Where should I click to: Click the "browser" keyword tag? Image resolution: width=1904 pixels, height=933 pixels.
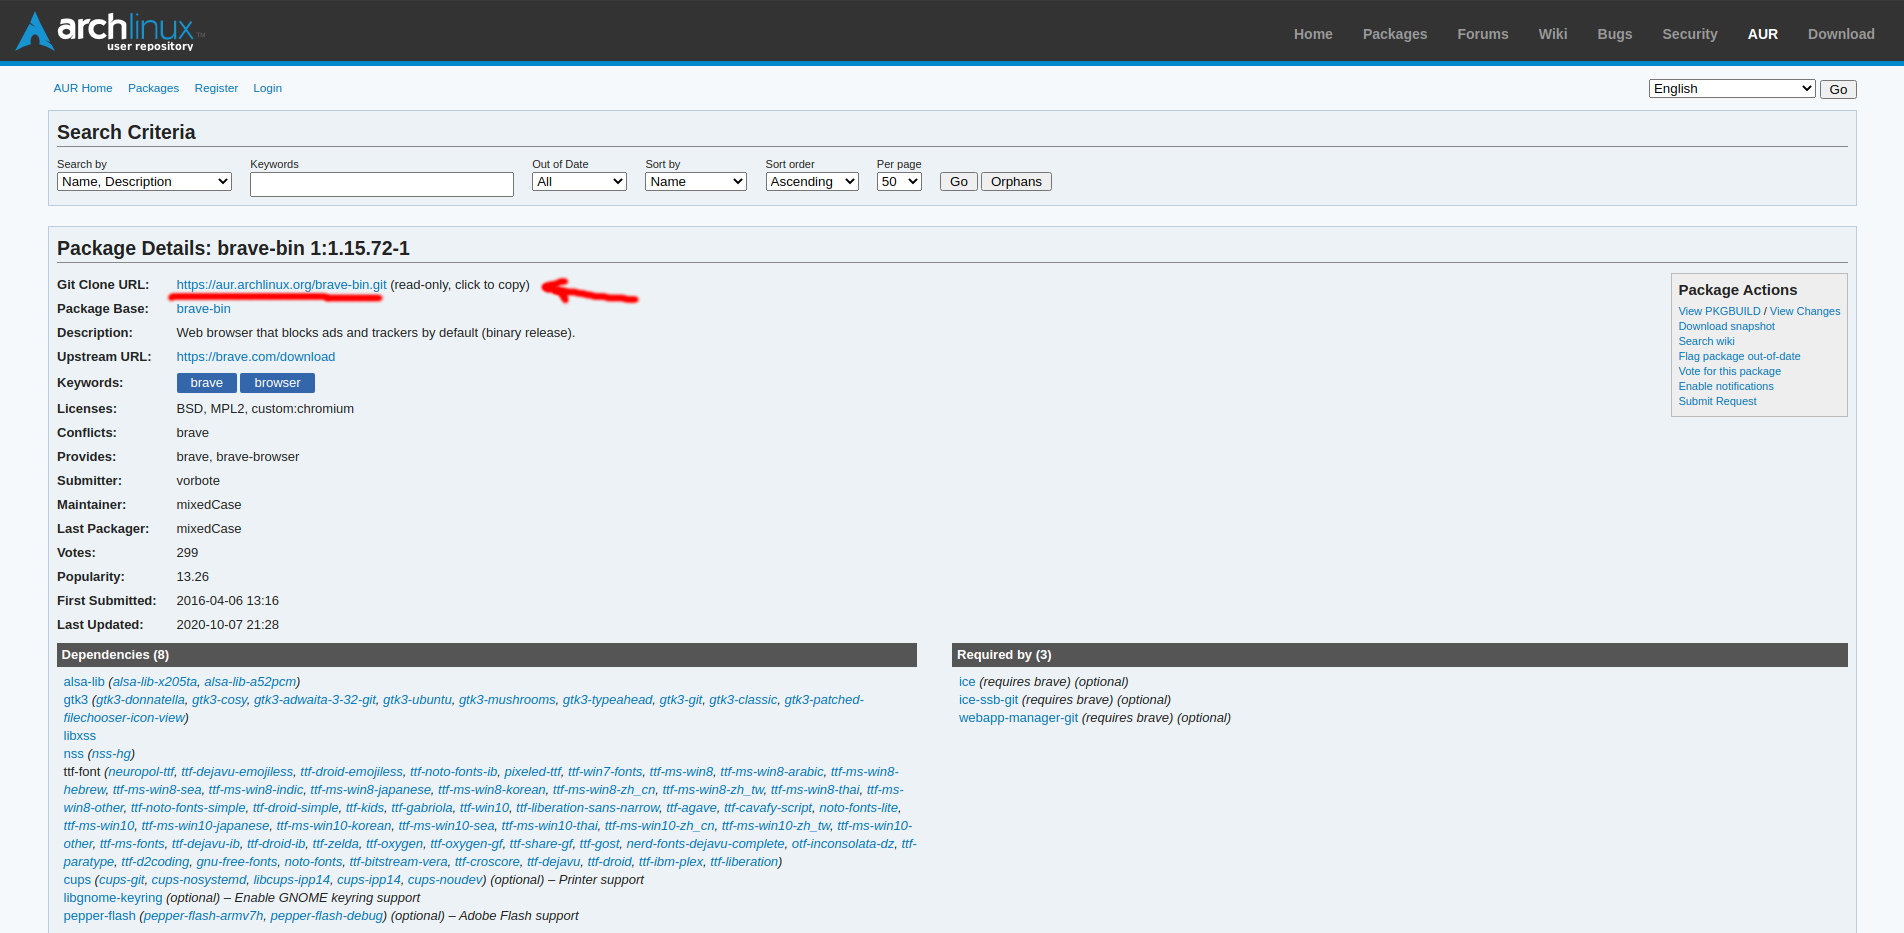coord(277,383)
